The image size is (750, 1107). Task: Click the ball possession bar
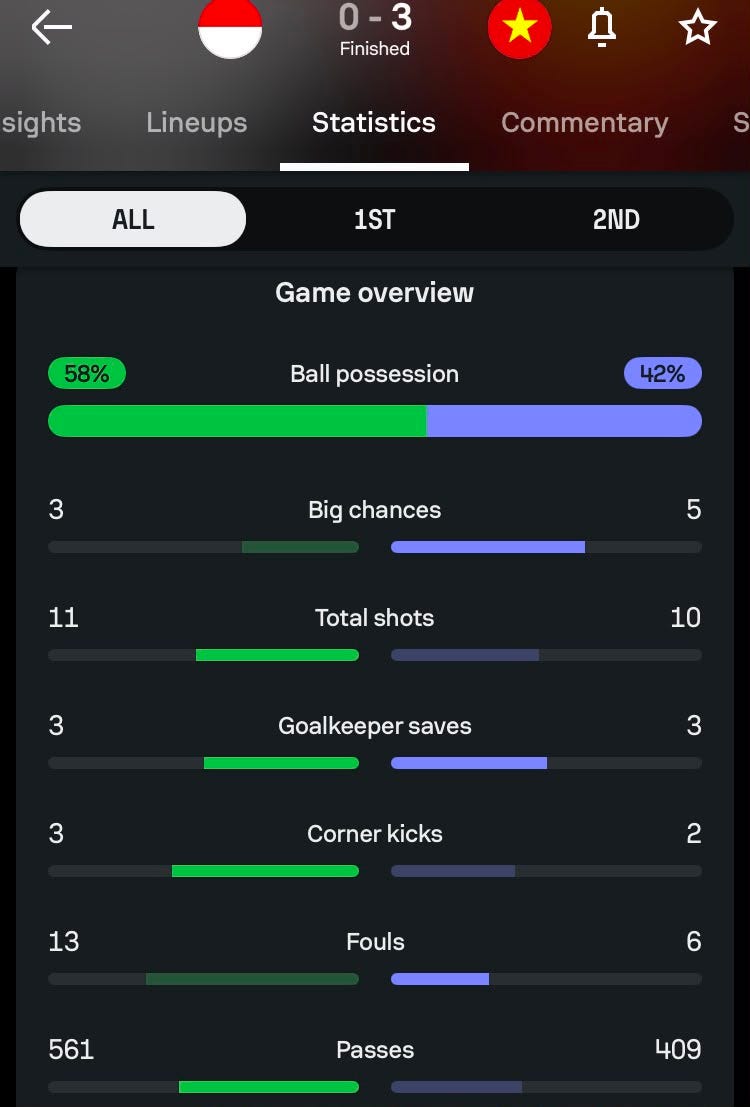point(375,421)
